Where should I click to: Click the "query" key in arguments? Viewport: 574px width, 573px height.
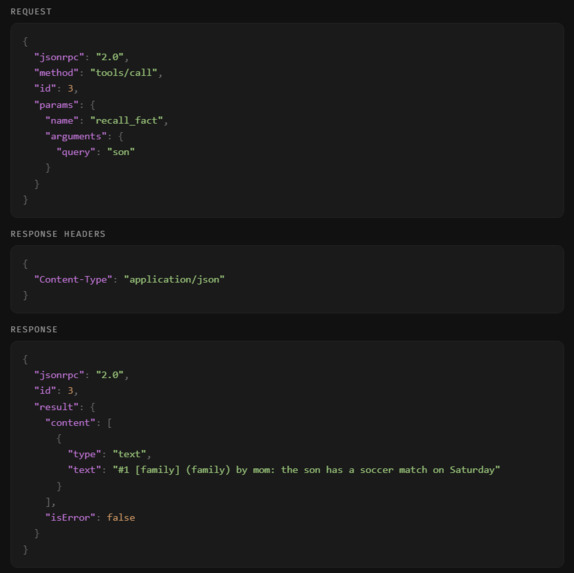pyautogui.click(x=76, y=152)
